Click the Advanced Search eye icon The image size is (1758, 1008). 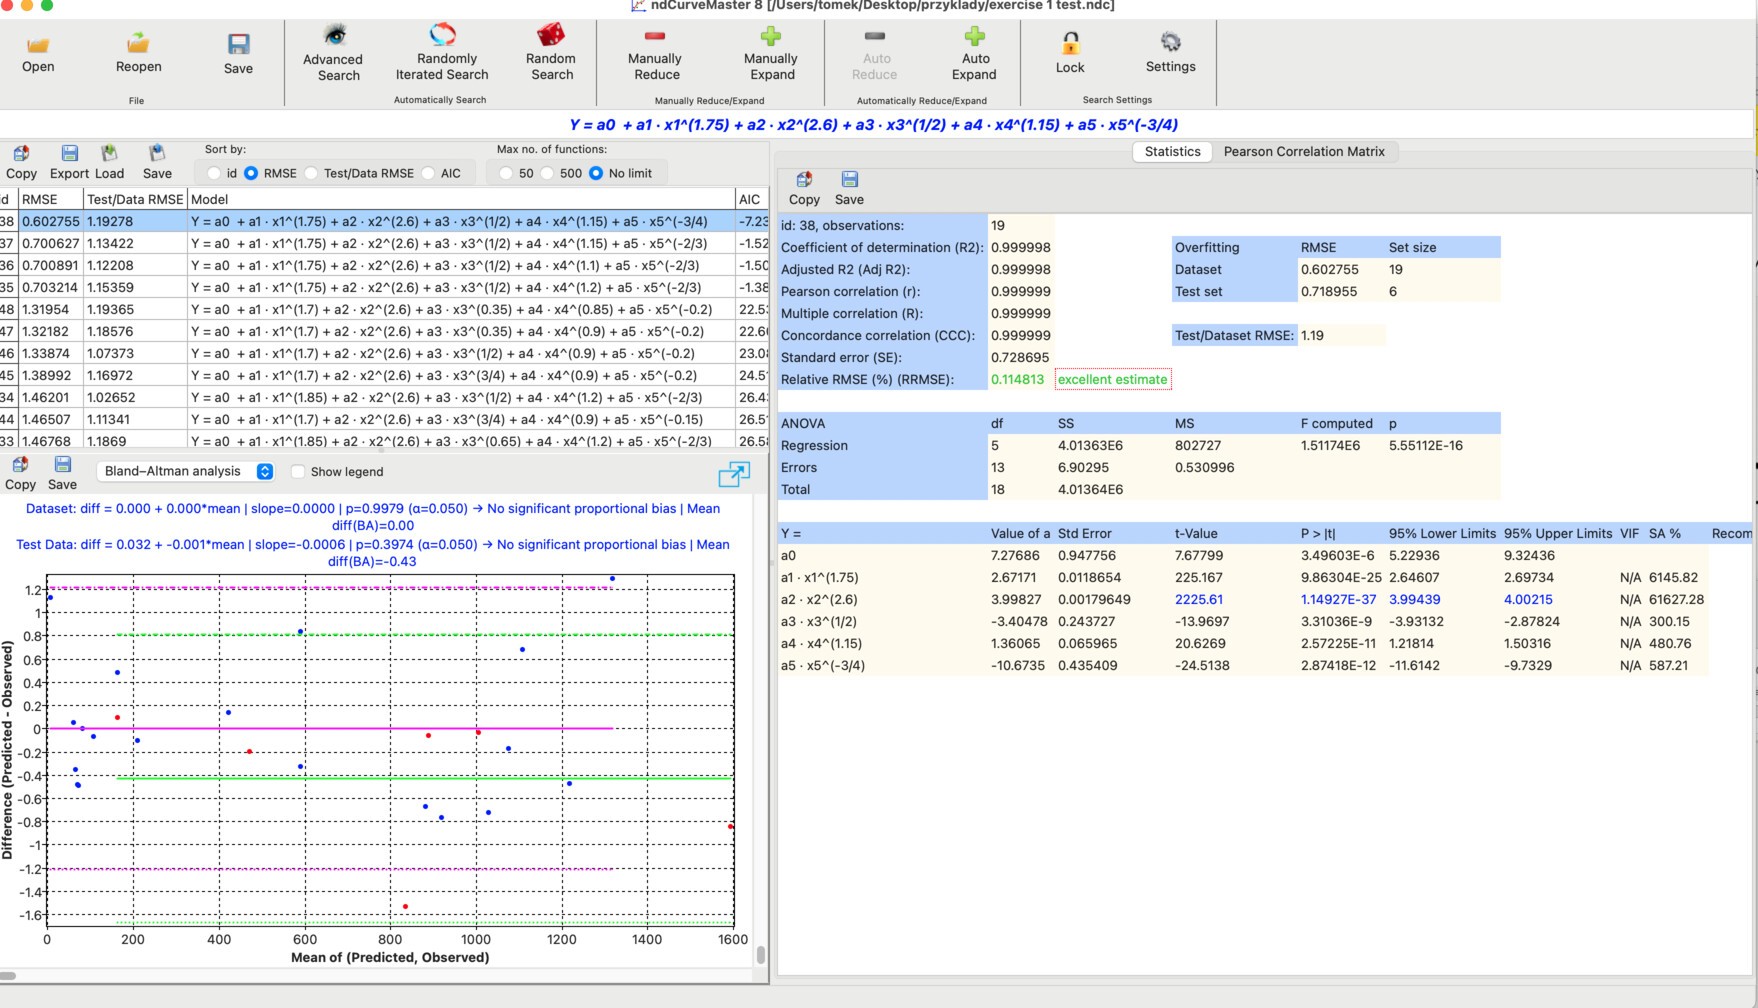point(334,37)
